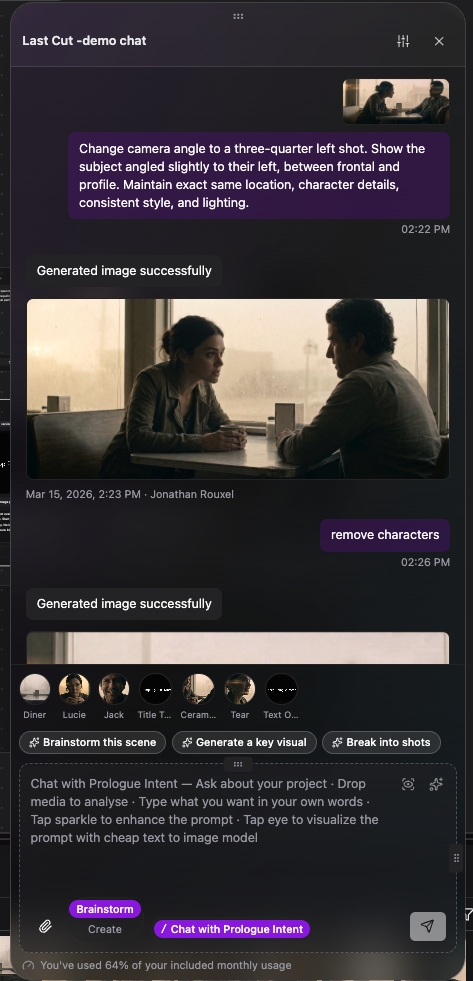The height and width of the screenshot is (981, 473).
Task: Select the Diner reference avatar
Action: [35, 689]
